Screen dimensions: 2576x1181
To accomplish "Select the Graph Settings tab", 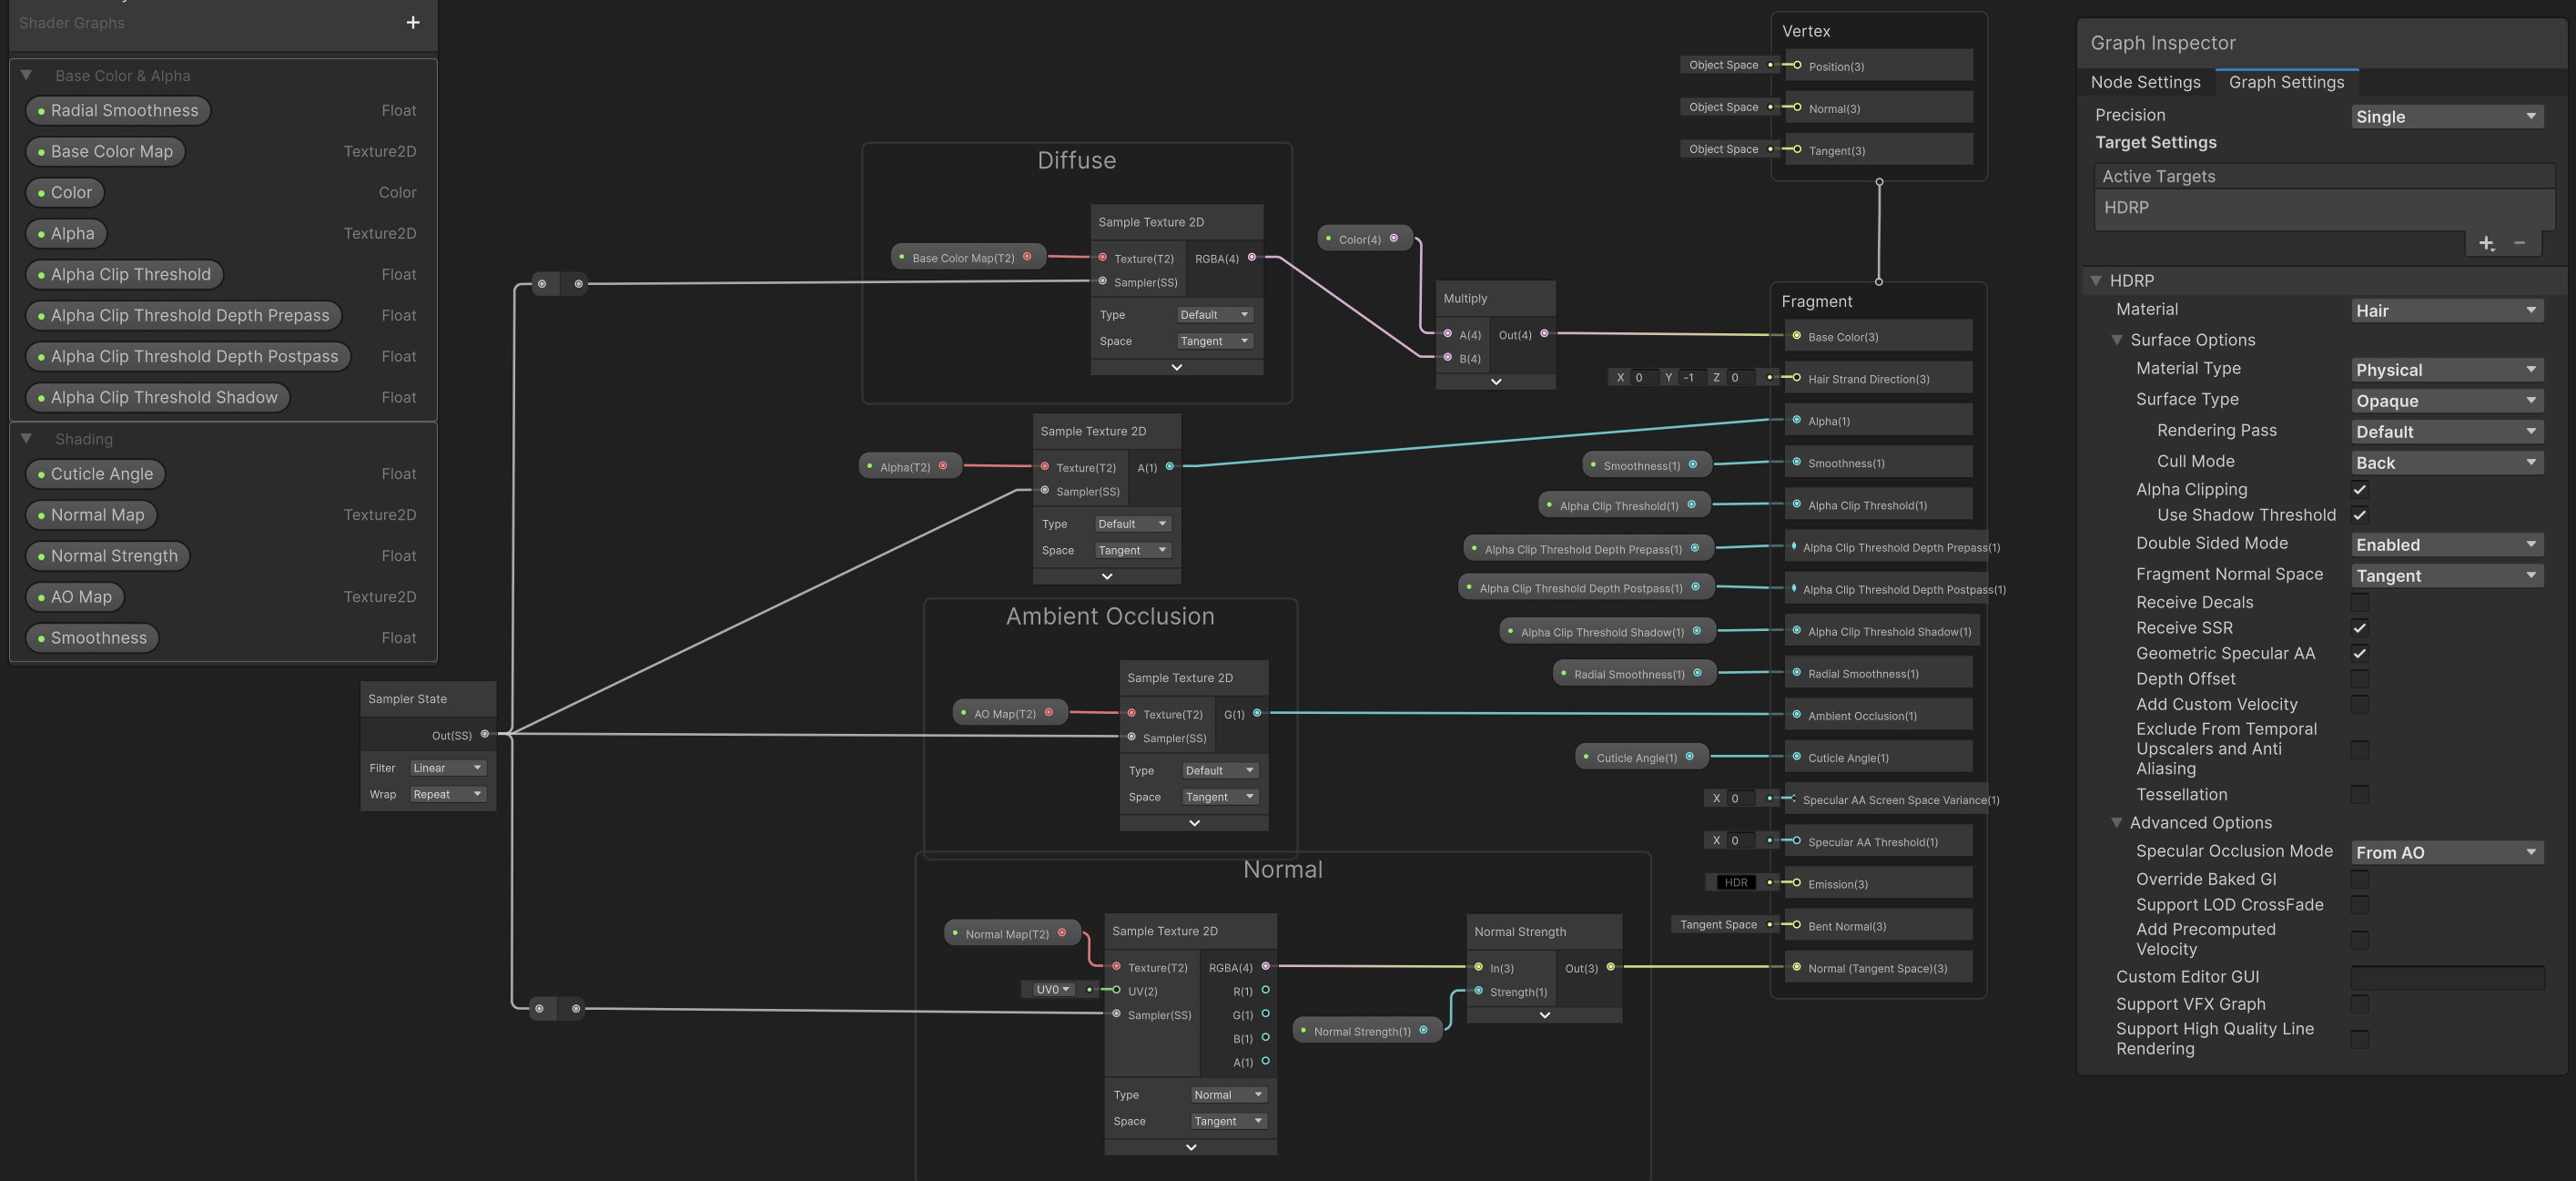I will coord(2286,82).
